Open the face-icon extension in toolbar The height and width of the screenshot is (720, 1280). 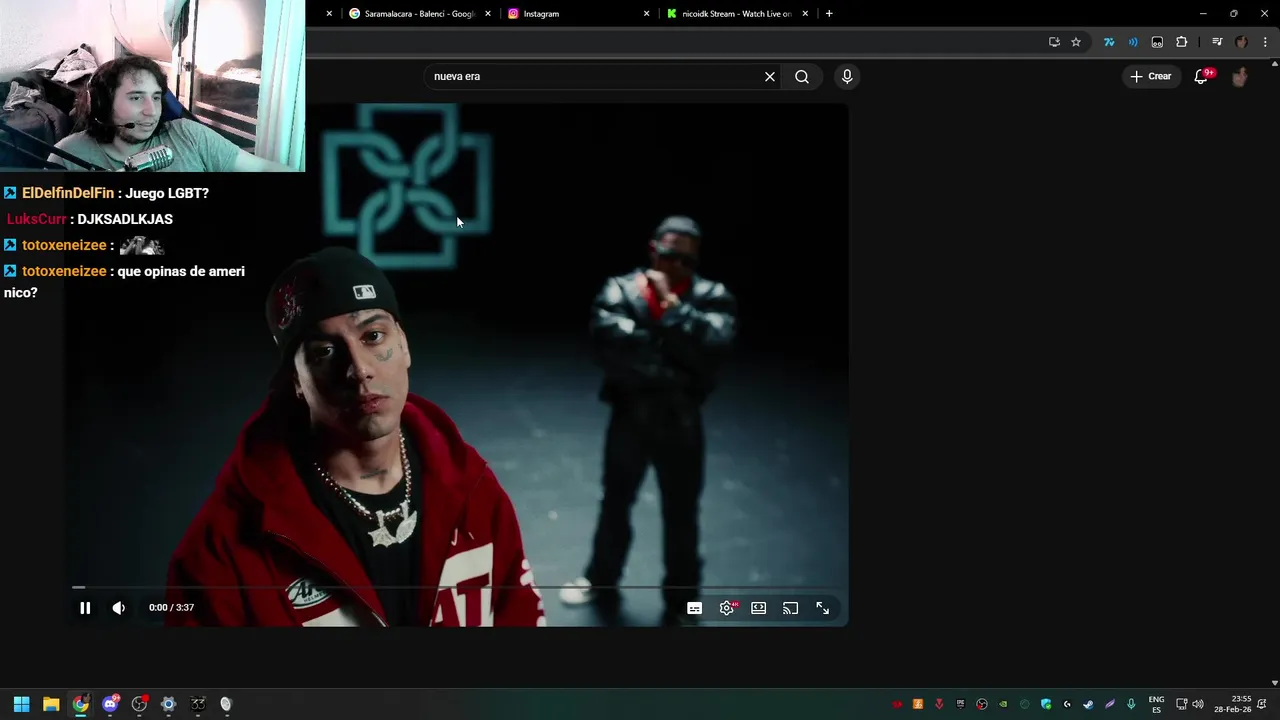[x=1157, y=42]
